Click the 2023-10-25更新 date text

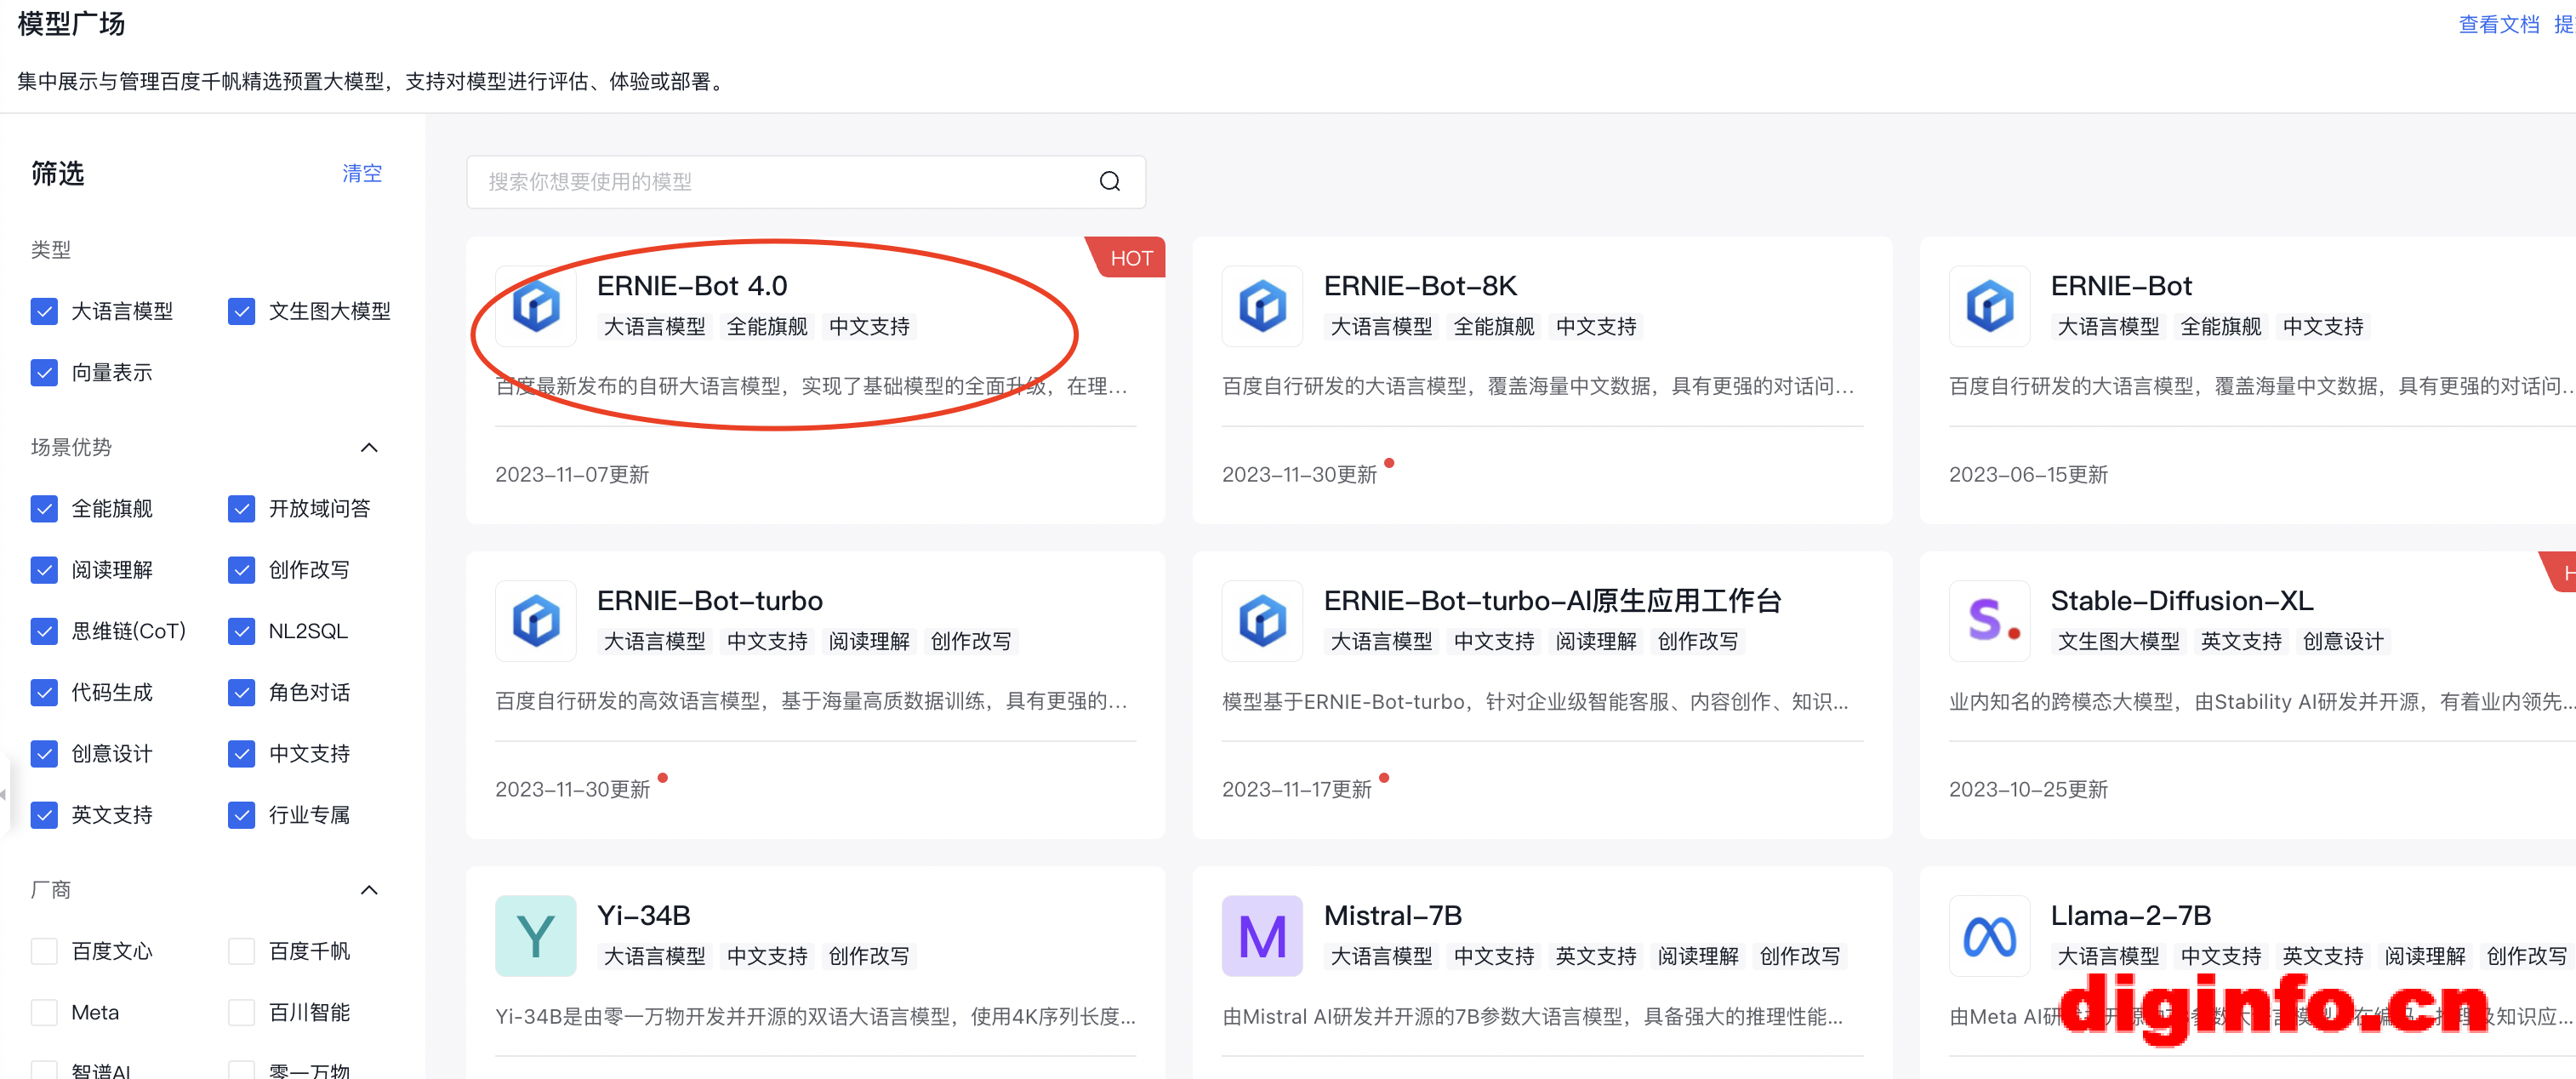click(2028, 789)
